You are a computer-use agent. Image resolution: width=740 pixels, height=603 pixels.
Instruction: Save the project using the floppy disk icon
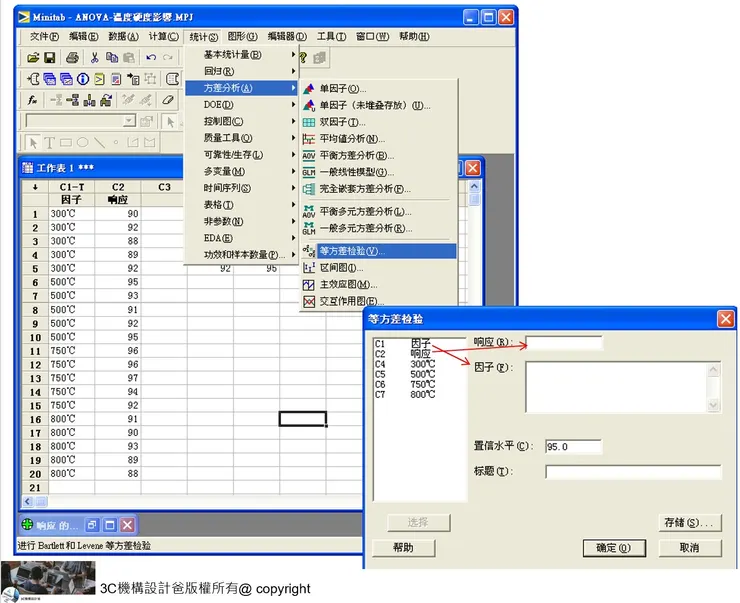click(x=50, y=58)
